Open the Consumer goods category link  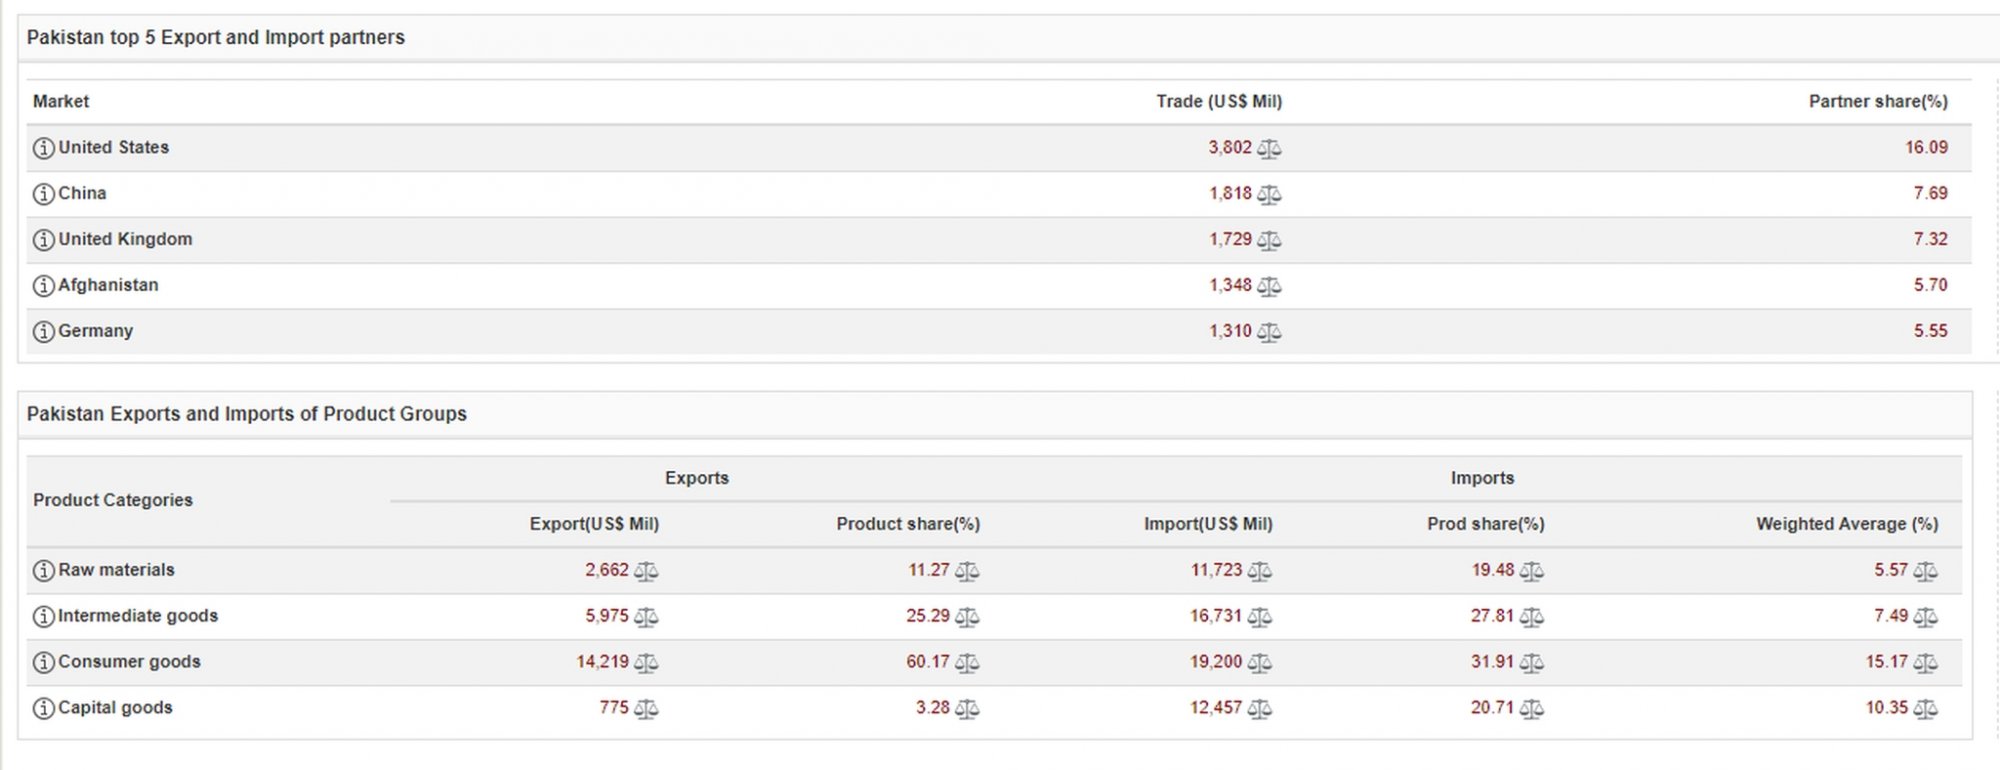pyautogui.click(x=129, y=662)
